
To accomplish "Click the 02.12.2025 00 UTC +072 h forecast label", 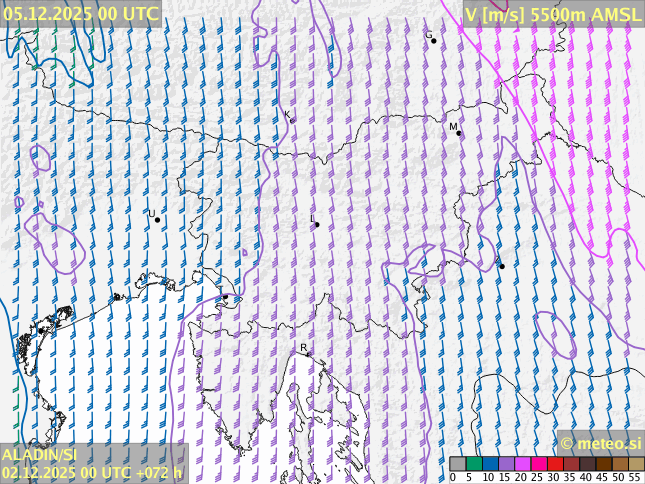I will (92, 473).
